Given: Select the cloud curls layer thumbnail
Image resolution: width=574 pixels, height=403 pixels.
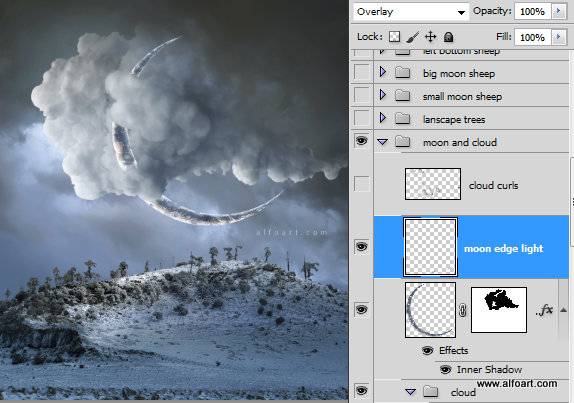Looking at the screenshot, I should tap(433, 184).
